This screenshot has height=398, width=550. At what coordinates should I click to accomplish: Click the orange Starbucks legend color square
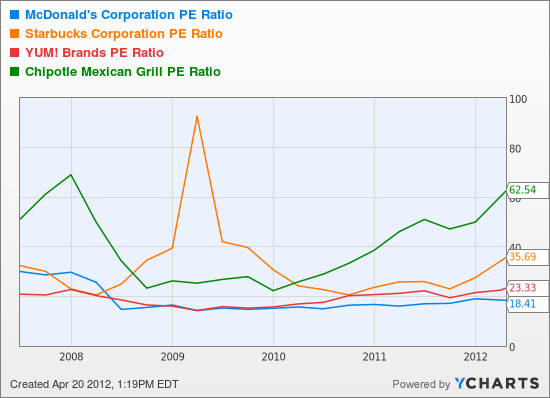(14, 34)
